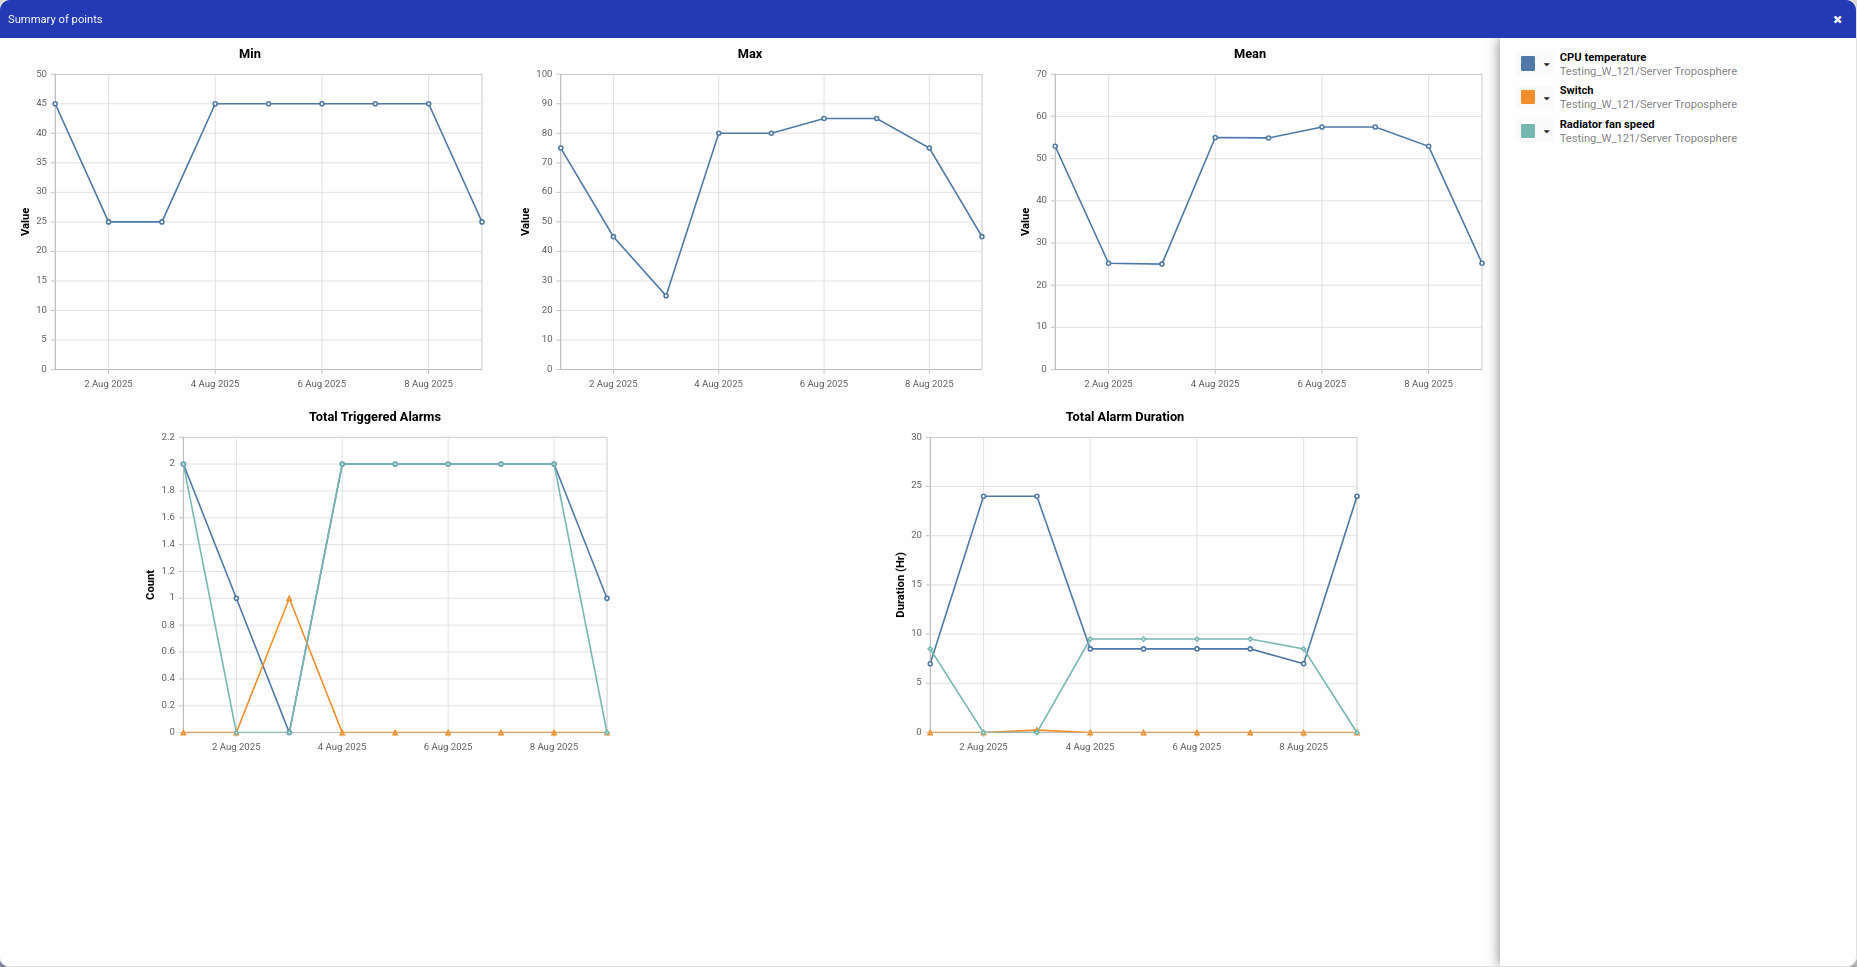Click the CPU temperature blue color swatch
Viewport: 1857px width, 967px height.
pos(1528,64)
